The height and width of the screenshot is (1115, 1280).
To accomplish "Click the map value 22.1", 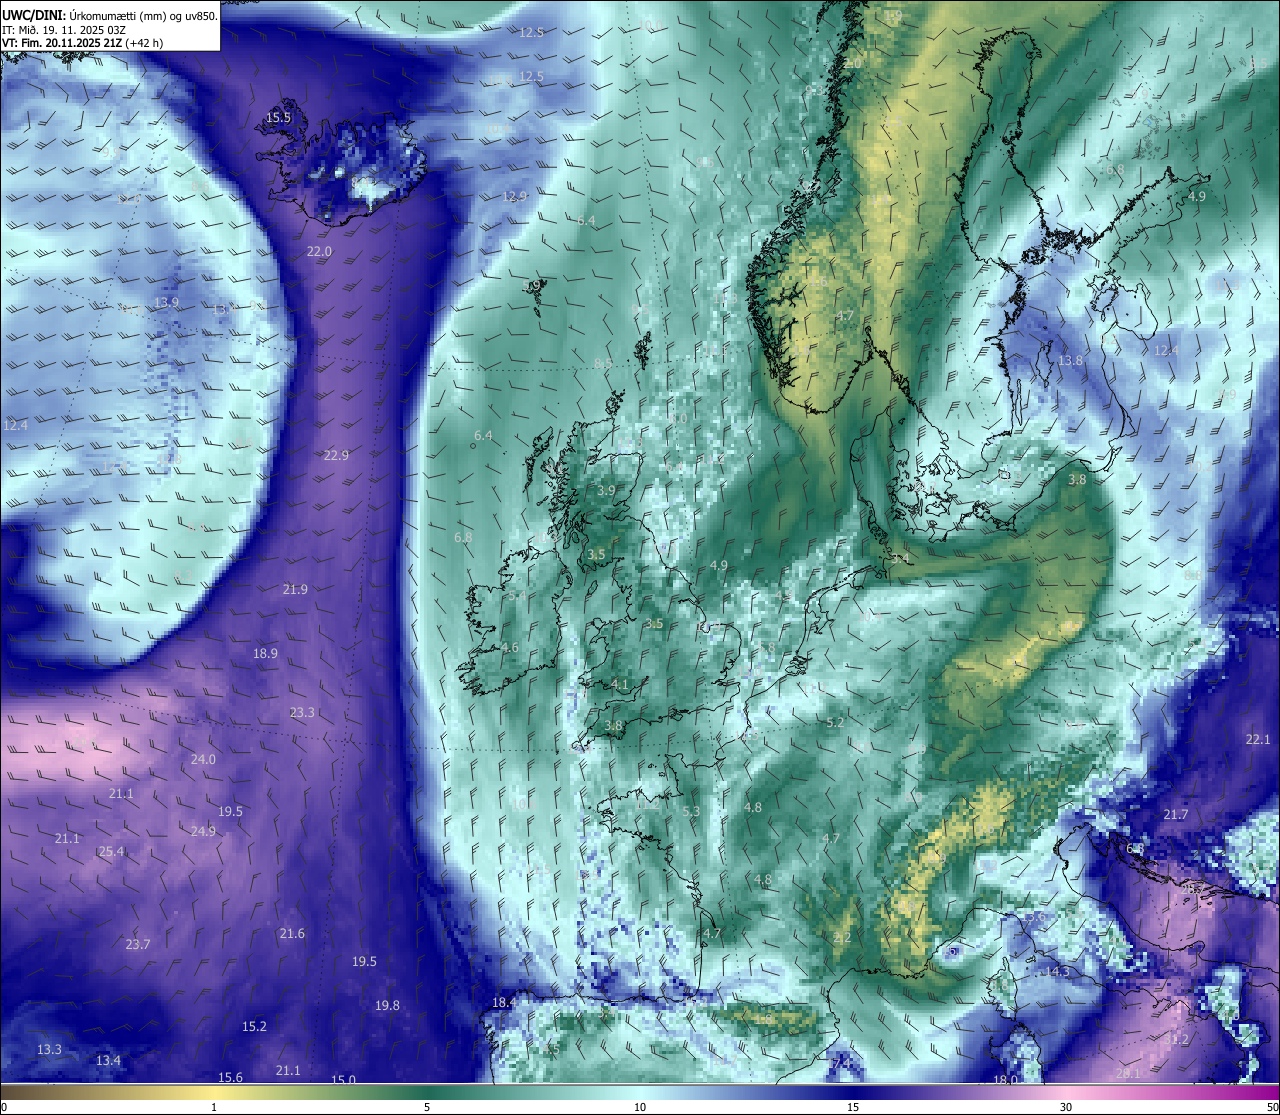I will (1257, 740).
